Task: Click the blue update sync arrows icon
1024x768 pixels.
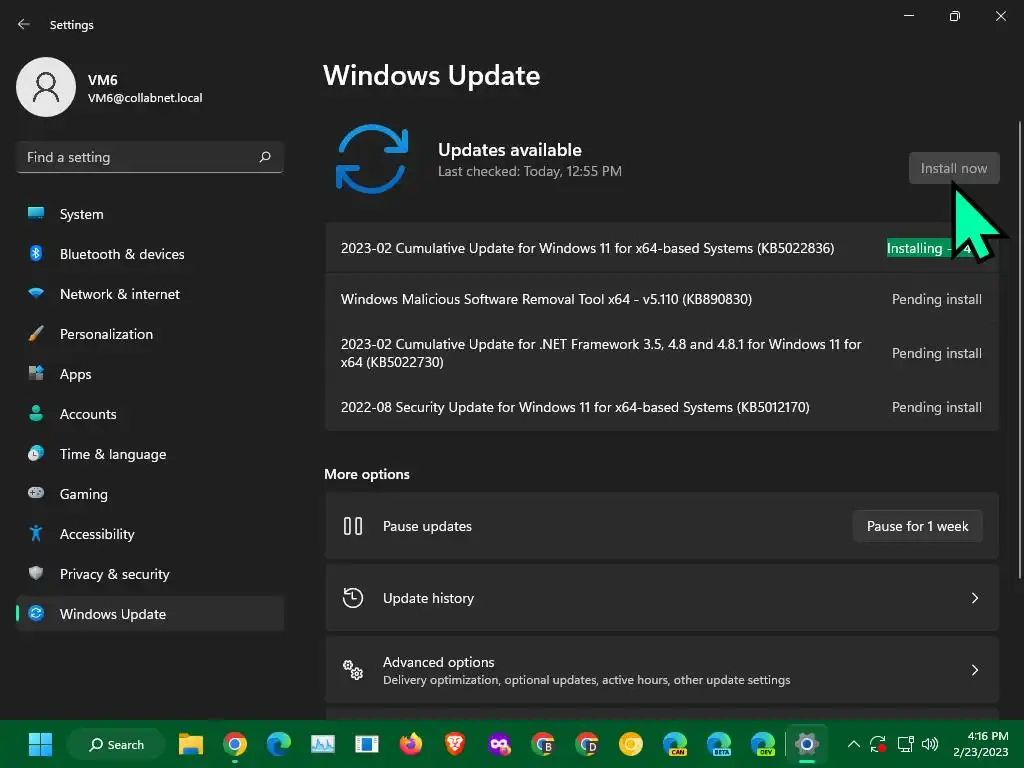Action: pos(372,159)
